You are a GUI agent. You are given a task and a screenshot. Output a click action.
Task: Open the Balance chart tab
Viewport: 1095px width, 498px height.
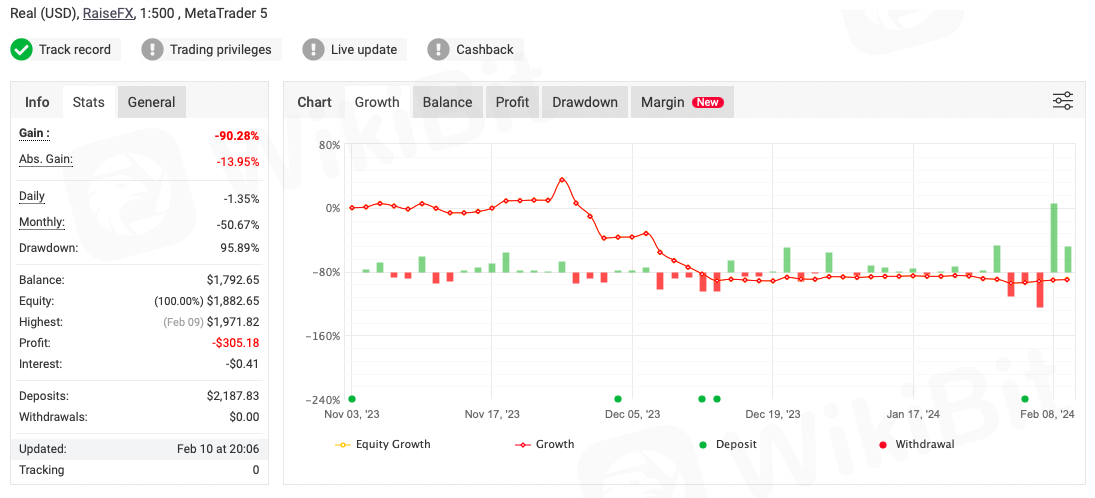447,102
